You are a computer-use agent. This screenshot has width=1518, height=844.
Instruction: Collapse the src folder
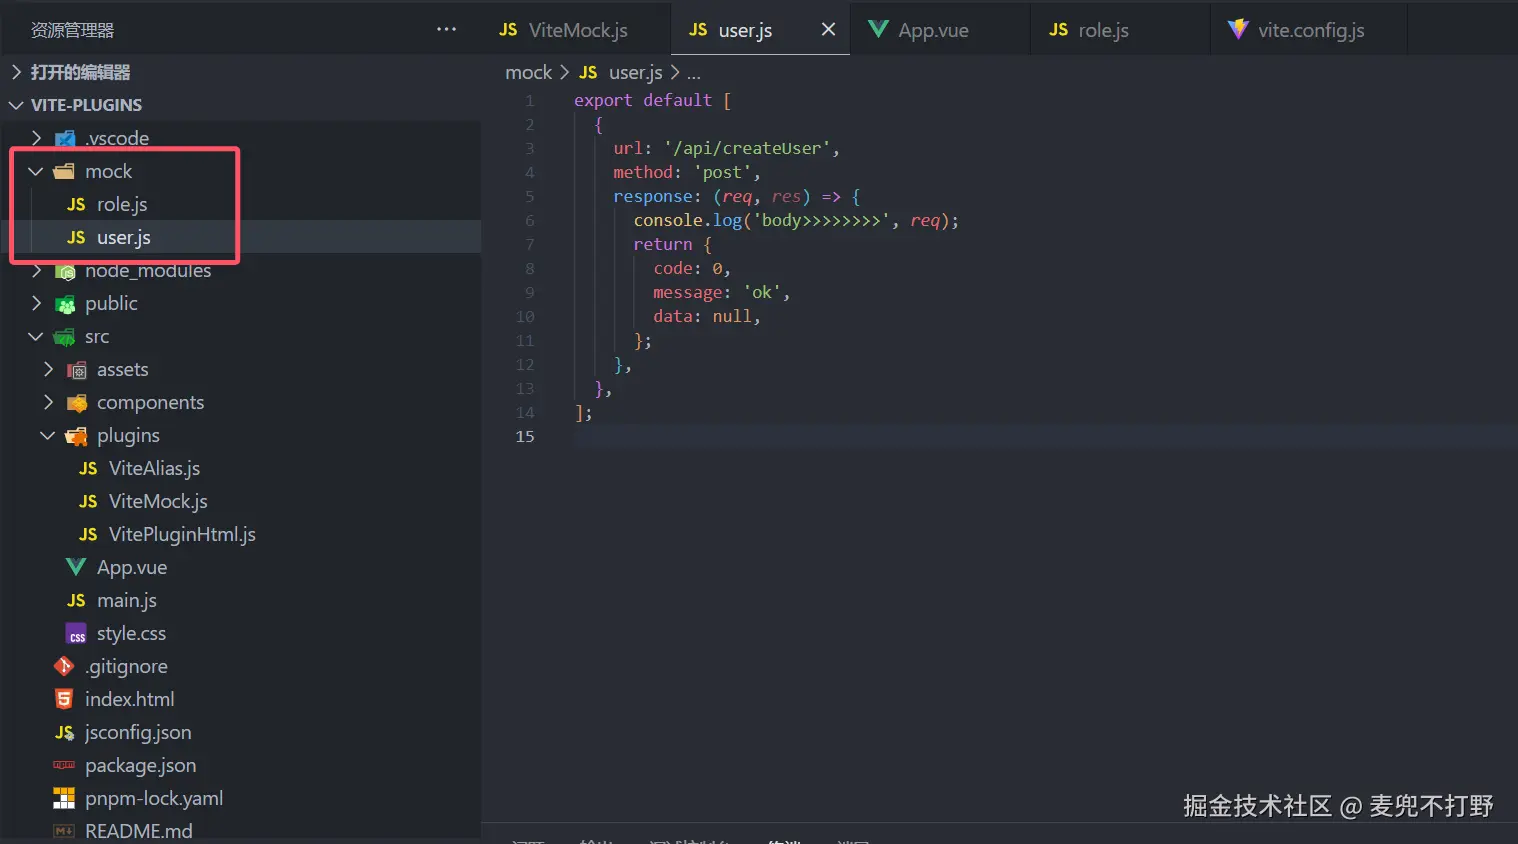pos(36,336)
